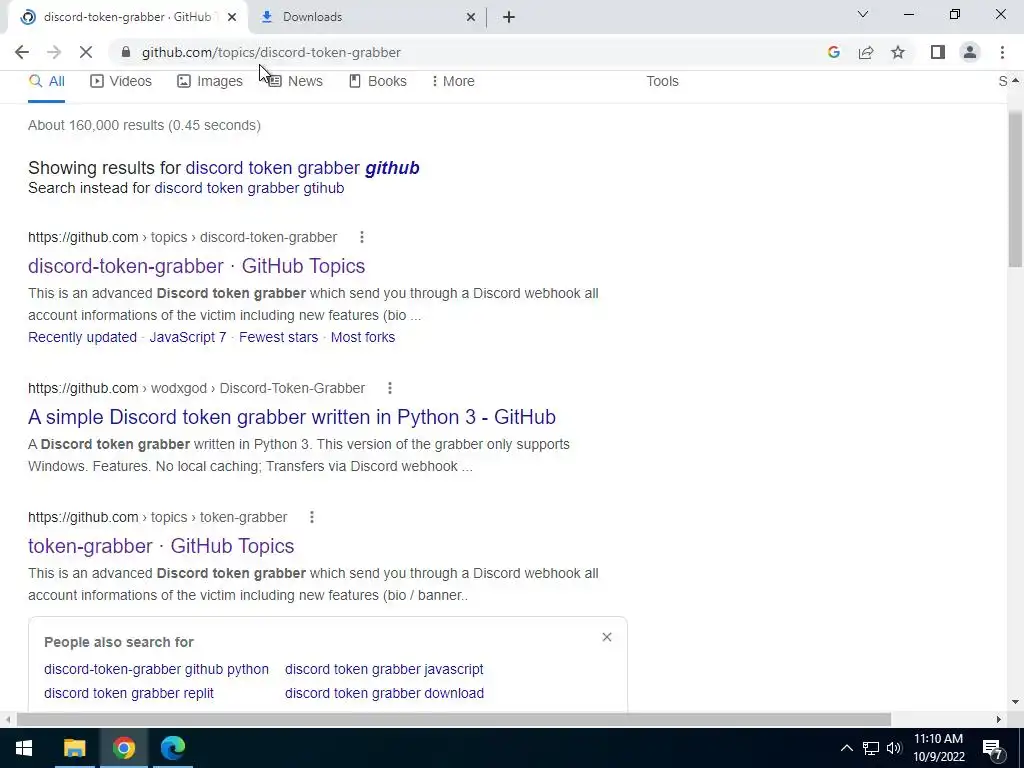Open options for the token-grabber topics result
The image size is (1024, 768).
tap(312, 517)
